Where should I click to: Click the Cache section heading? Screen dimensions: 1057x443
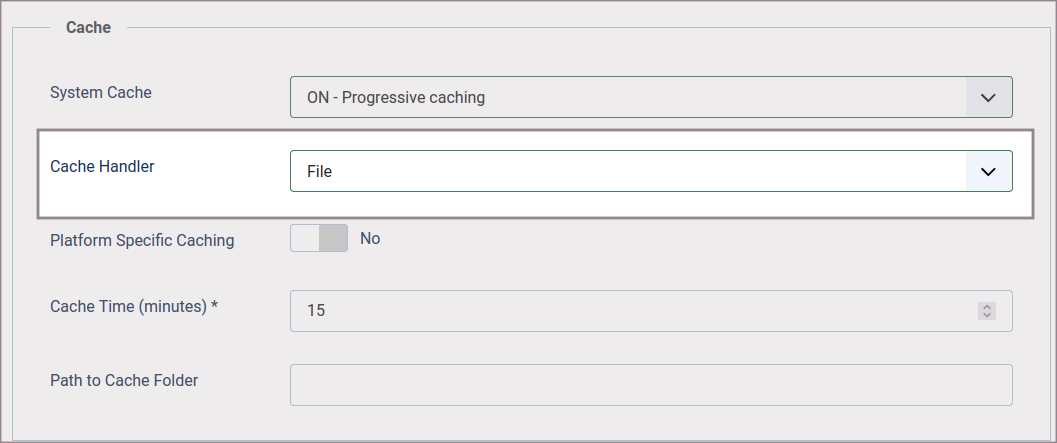(x=88, y=27)
